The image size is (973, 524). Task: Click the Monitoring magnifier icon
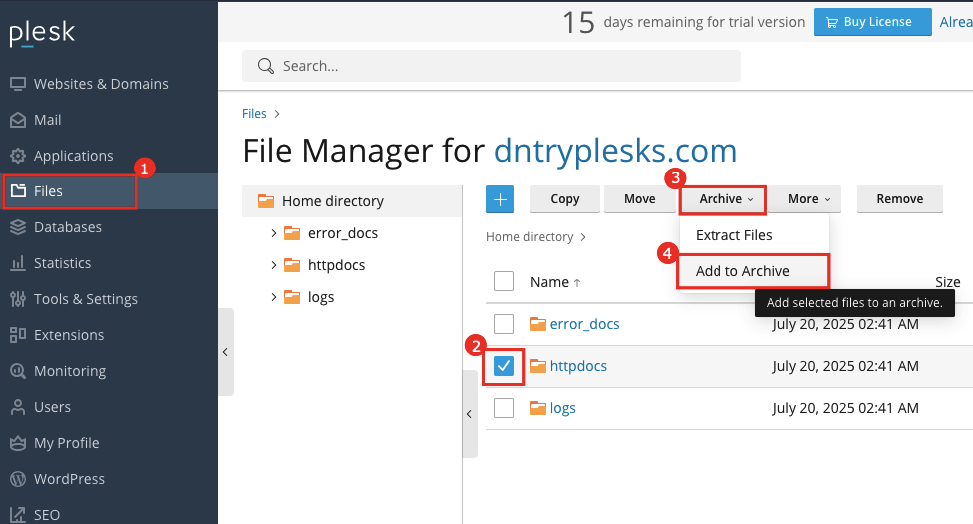[18, 371]
